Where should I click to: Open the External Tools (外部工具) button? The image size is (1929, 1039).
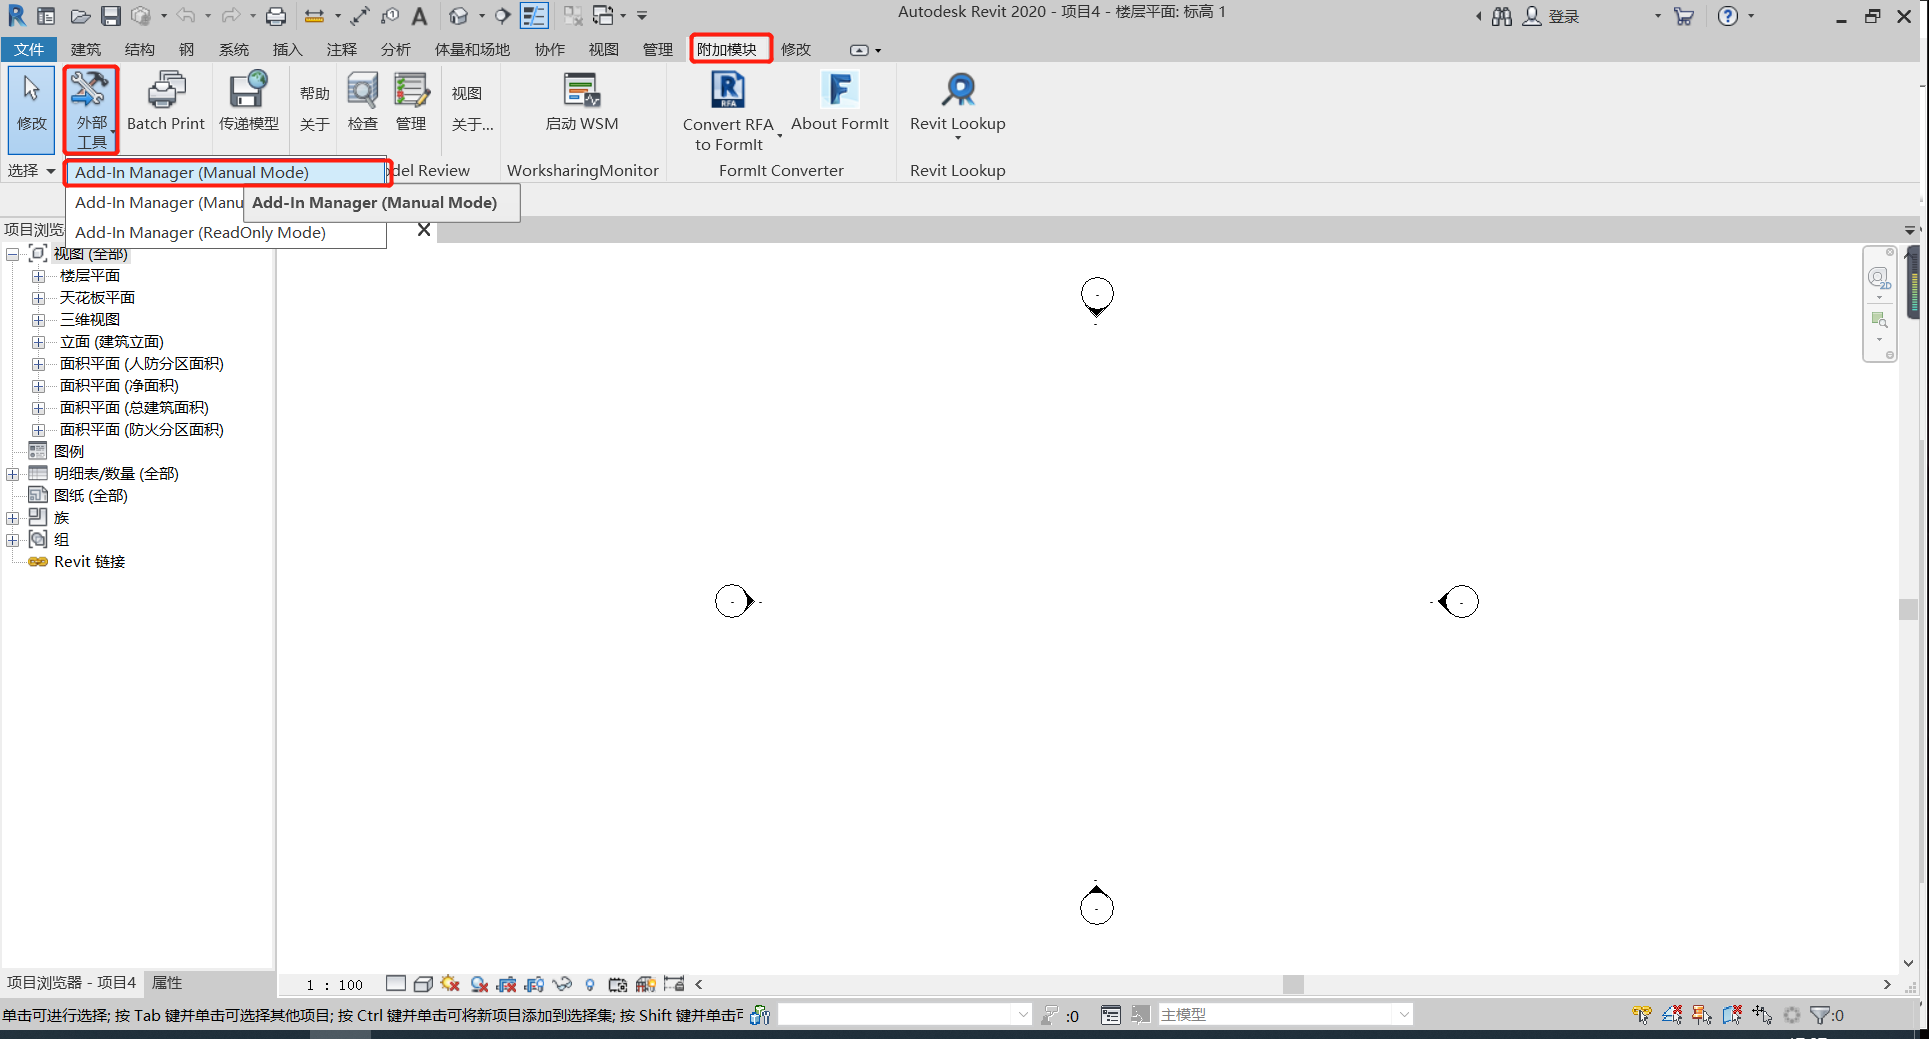click(x=91, y=110)
